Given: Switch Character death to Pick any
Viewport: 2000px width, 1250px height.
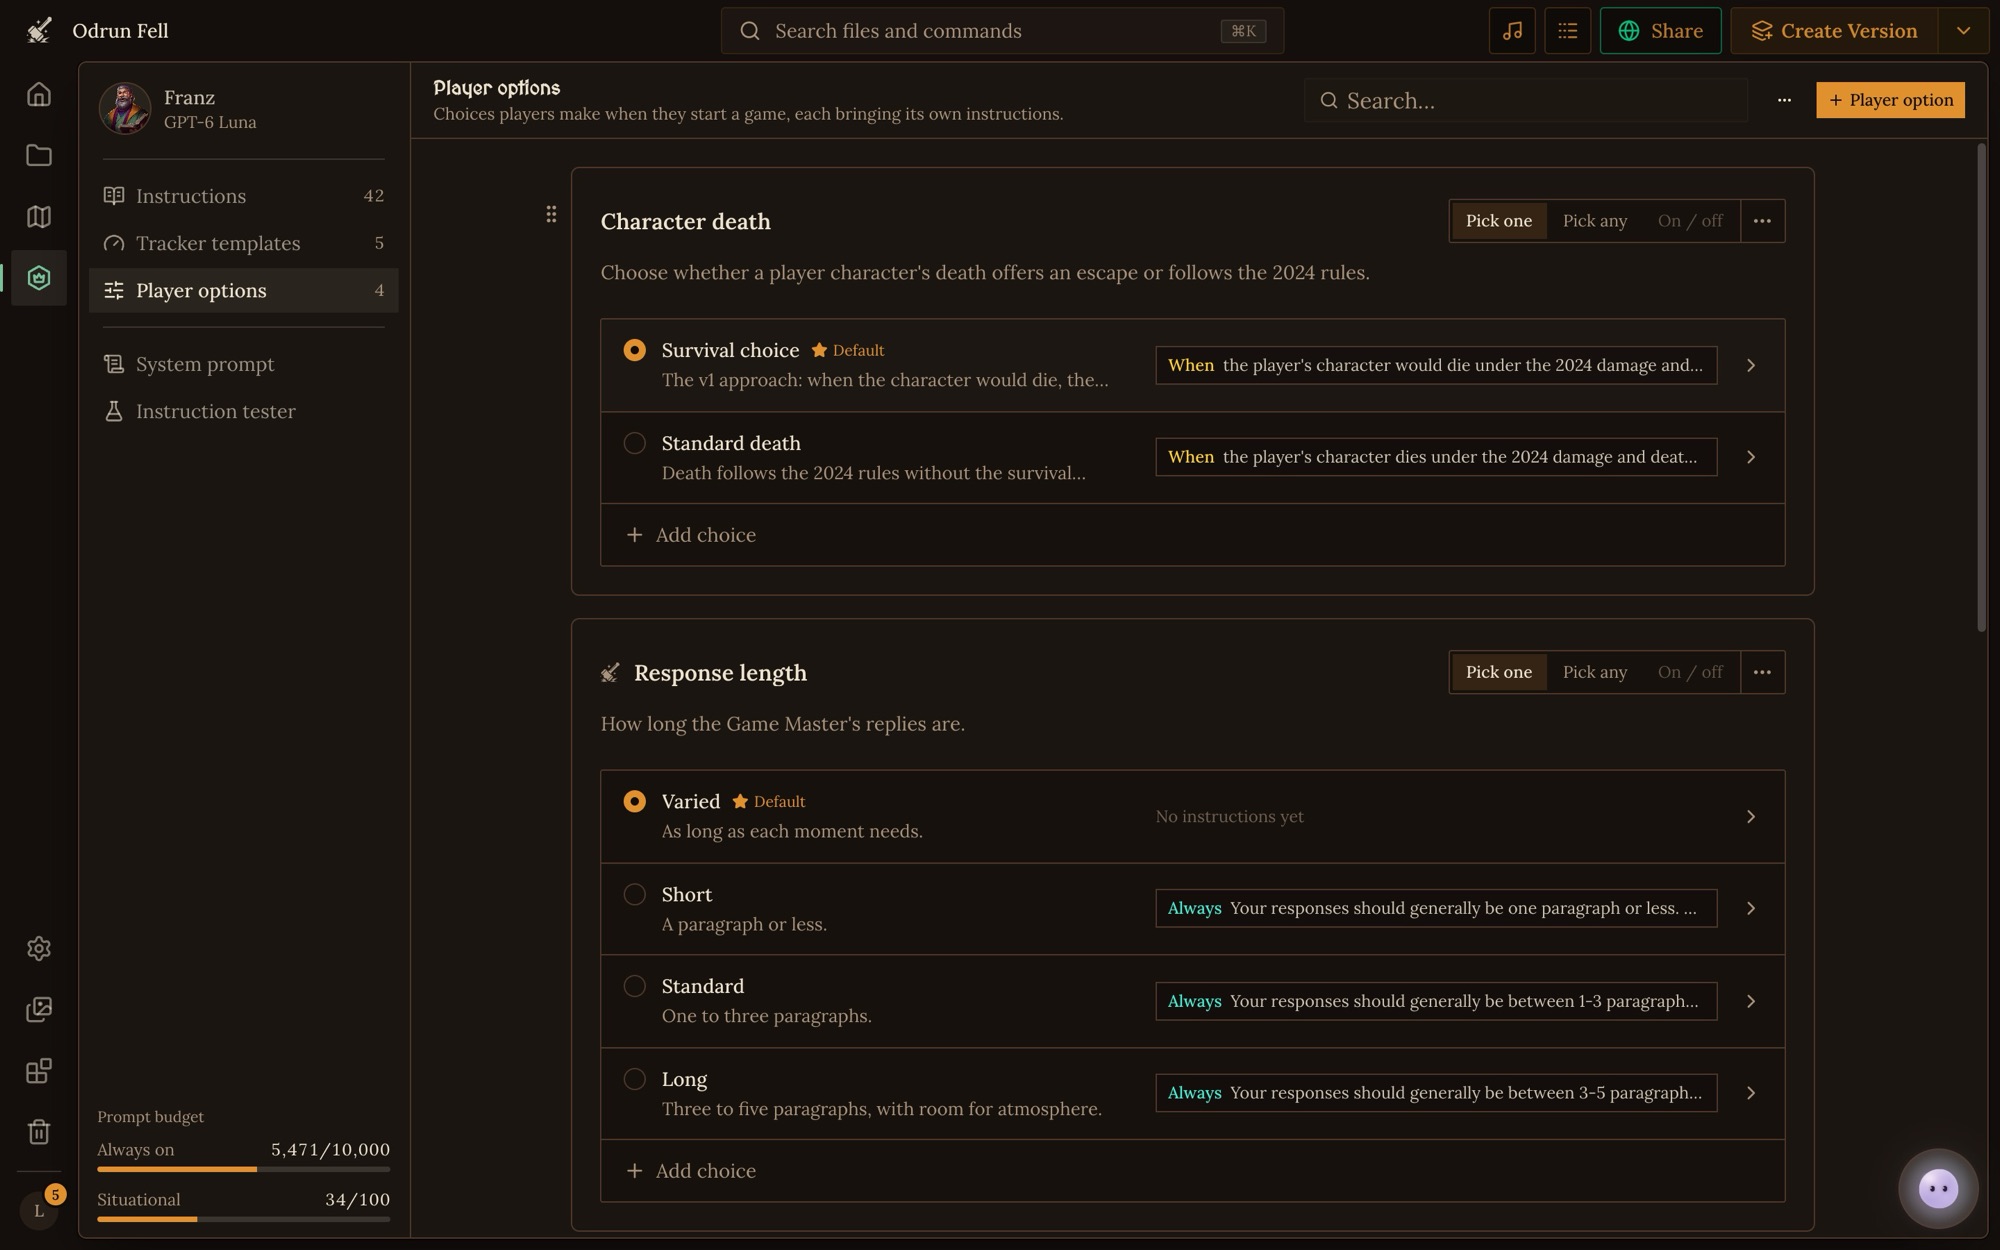Looking at the screenshot, I should [1594, 221].
